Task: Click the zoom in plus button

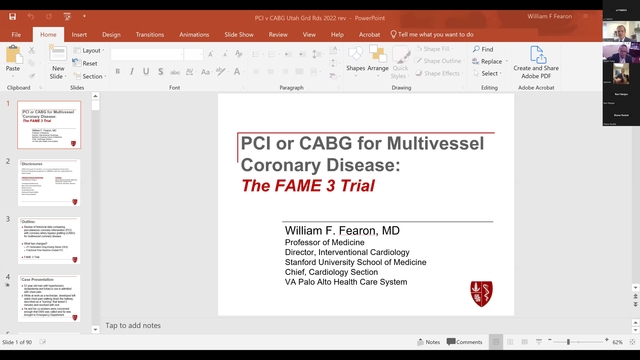Action: 607,340
